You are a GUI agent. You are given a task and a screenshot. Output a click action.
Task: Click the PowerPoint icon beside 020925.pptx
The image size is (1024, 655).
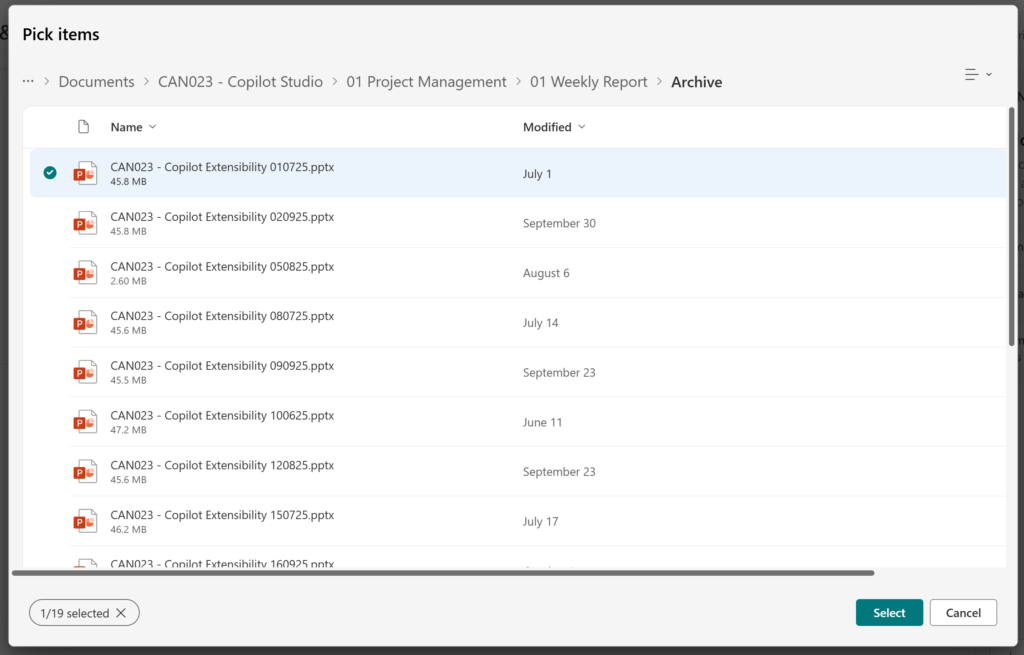tap(85, 222)
